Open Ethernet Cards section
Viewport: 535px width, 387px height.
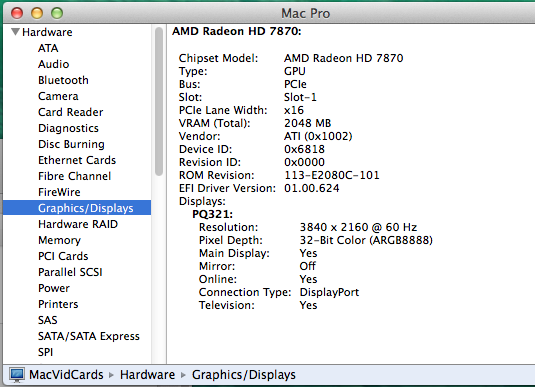[x=77, y=160]
